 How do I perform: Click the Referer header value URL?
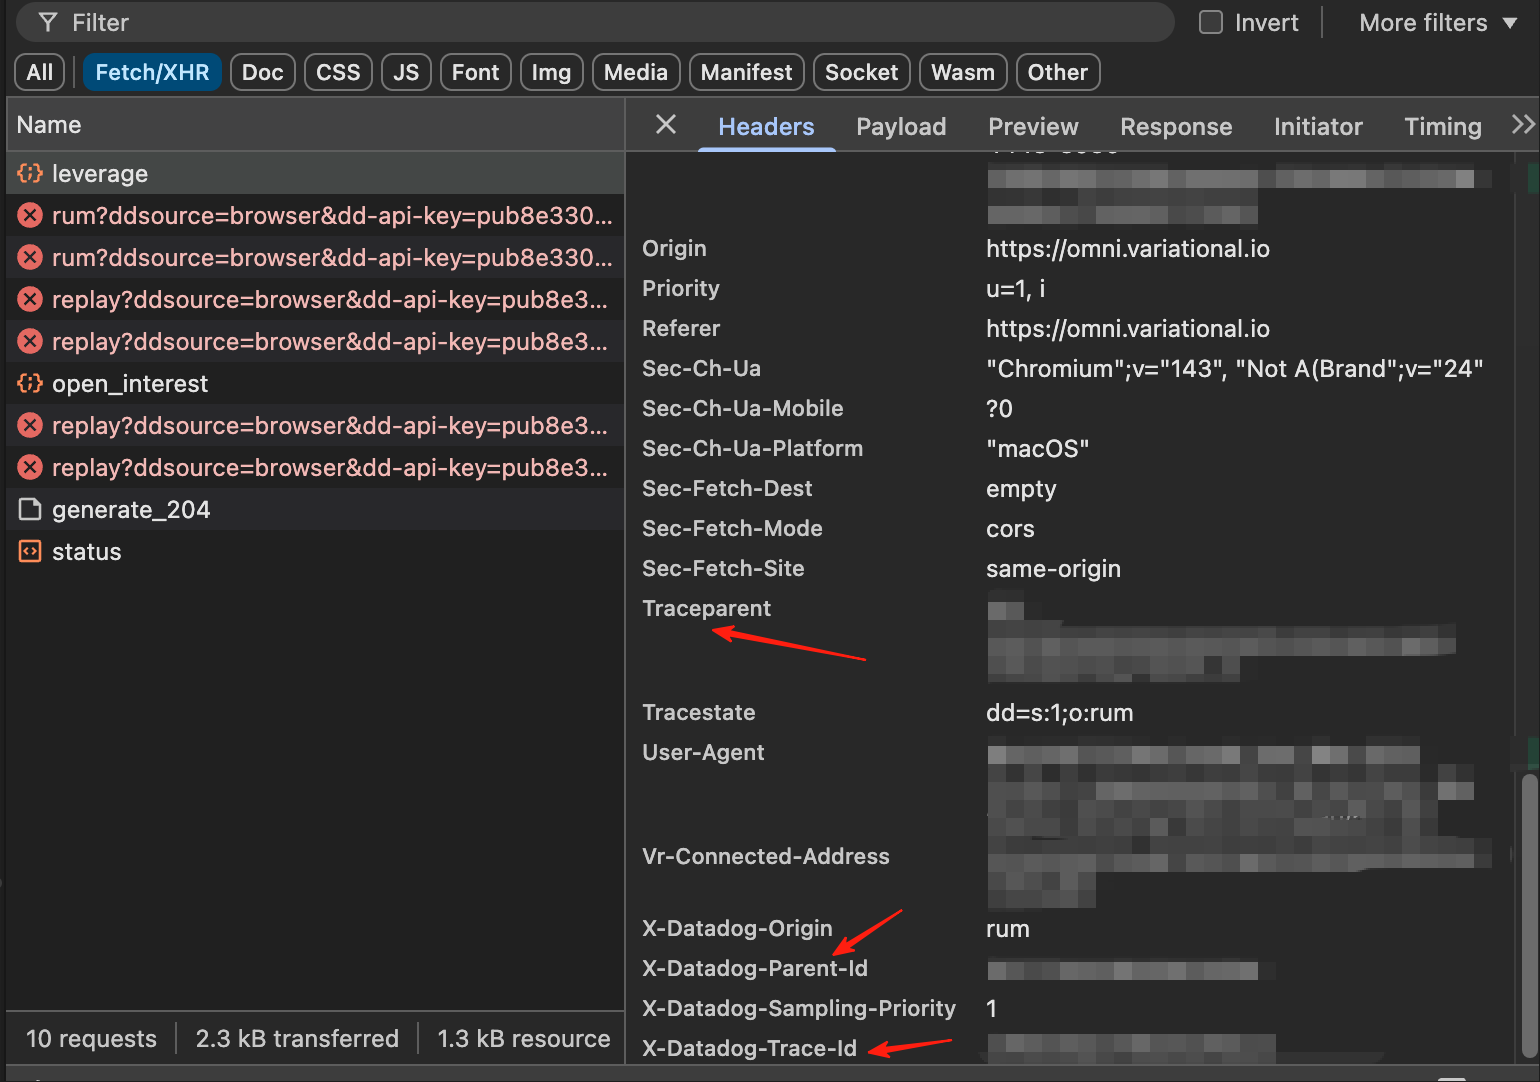point(1128,328)
